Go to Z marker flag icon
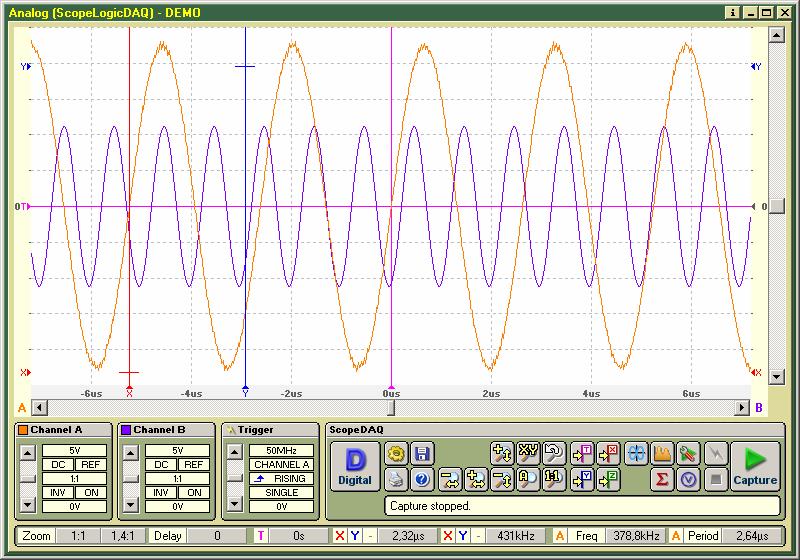The width and height of the screenshot is (800, 560). pos(608,479)
